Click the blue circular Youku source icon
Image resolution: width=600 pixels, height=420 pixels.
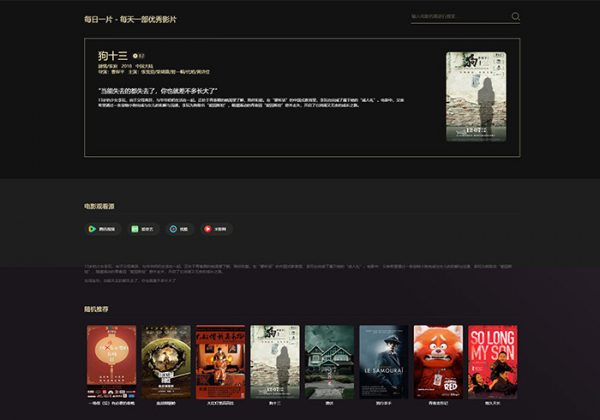pos(173,229)
